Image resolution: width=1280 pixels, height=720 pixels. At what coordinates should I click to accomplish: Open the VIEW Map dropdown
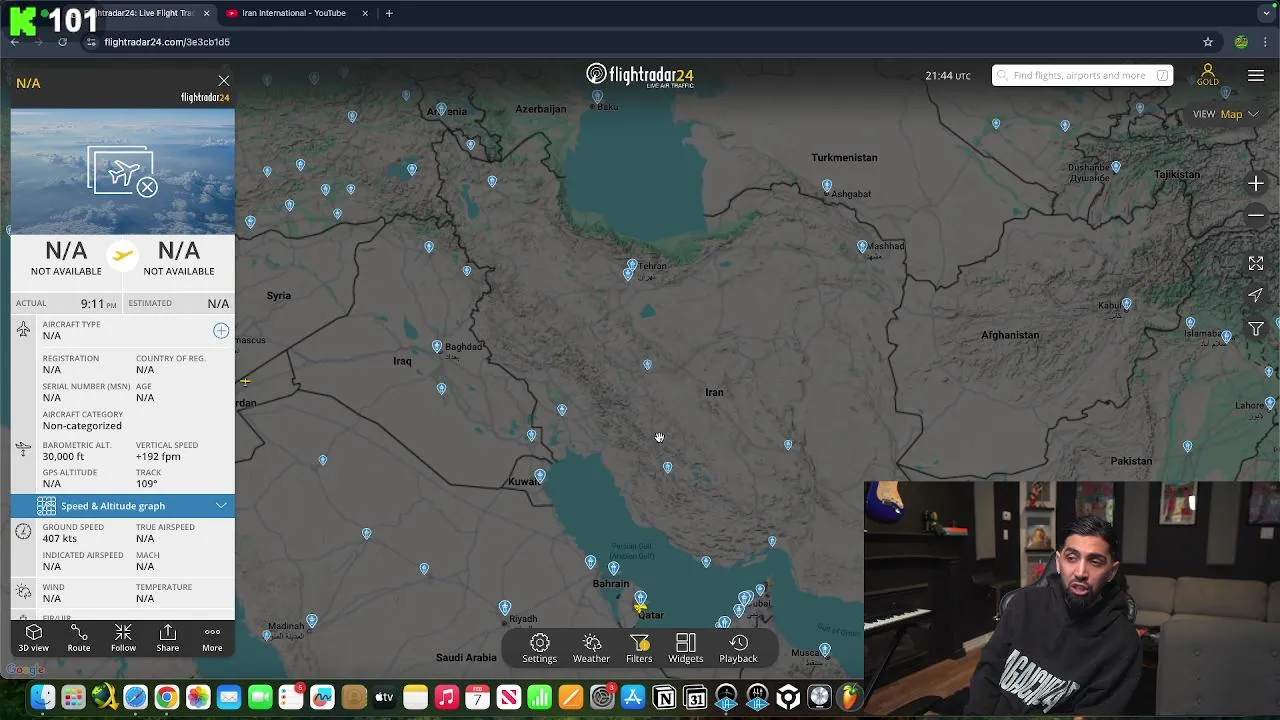tap(1226, 114)
